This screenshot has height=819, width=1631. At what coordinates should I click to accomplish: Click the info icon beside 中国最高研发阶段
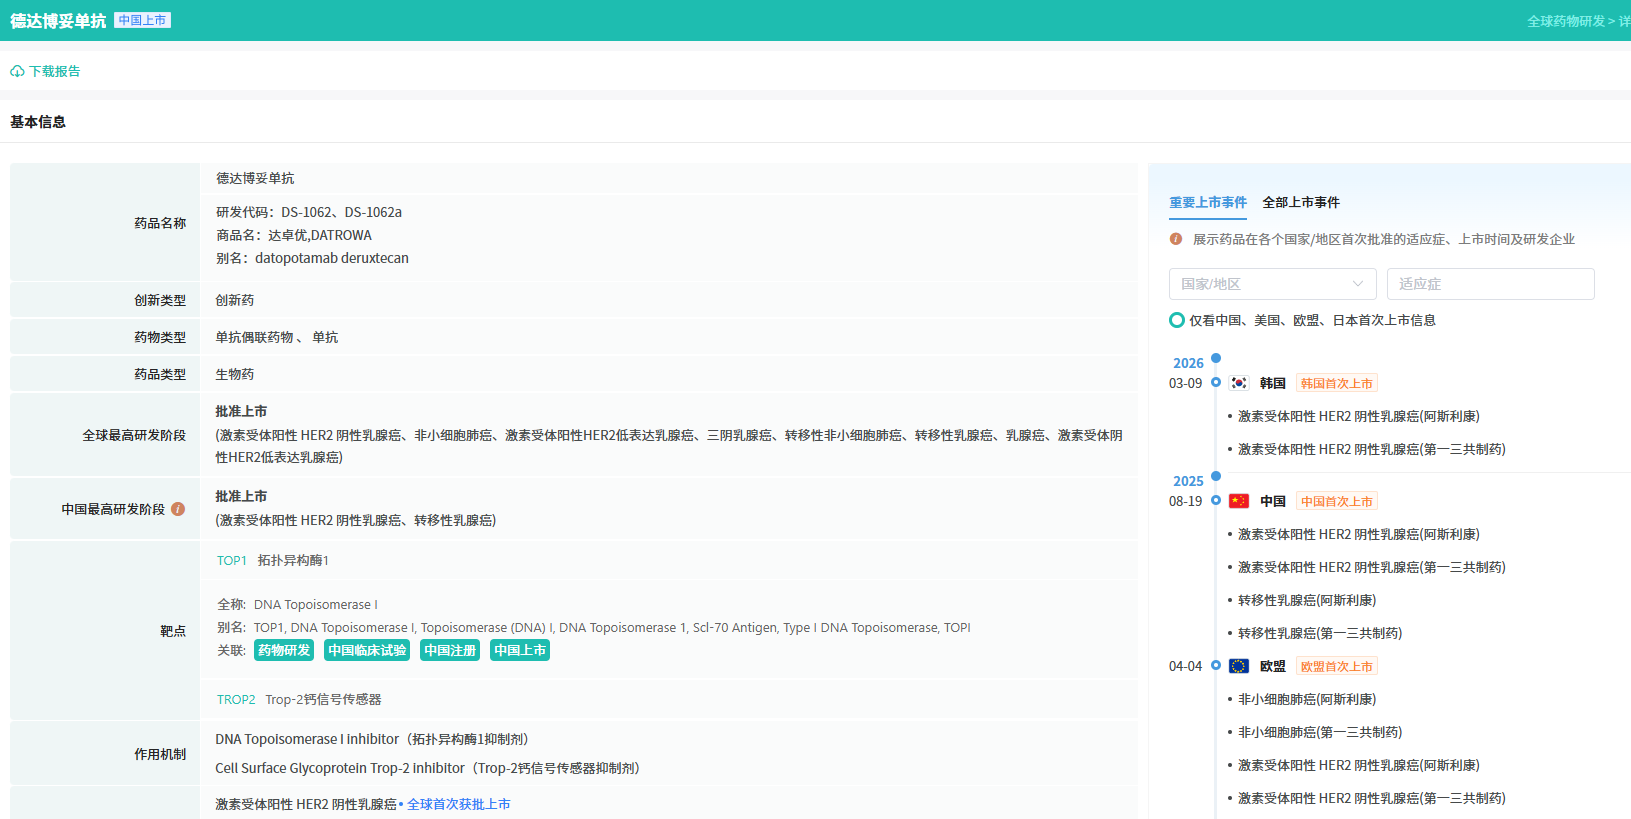178,509
